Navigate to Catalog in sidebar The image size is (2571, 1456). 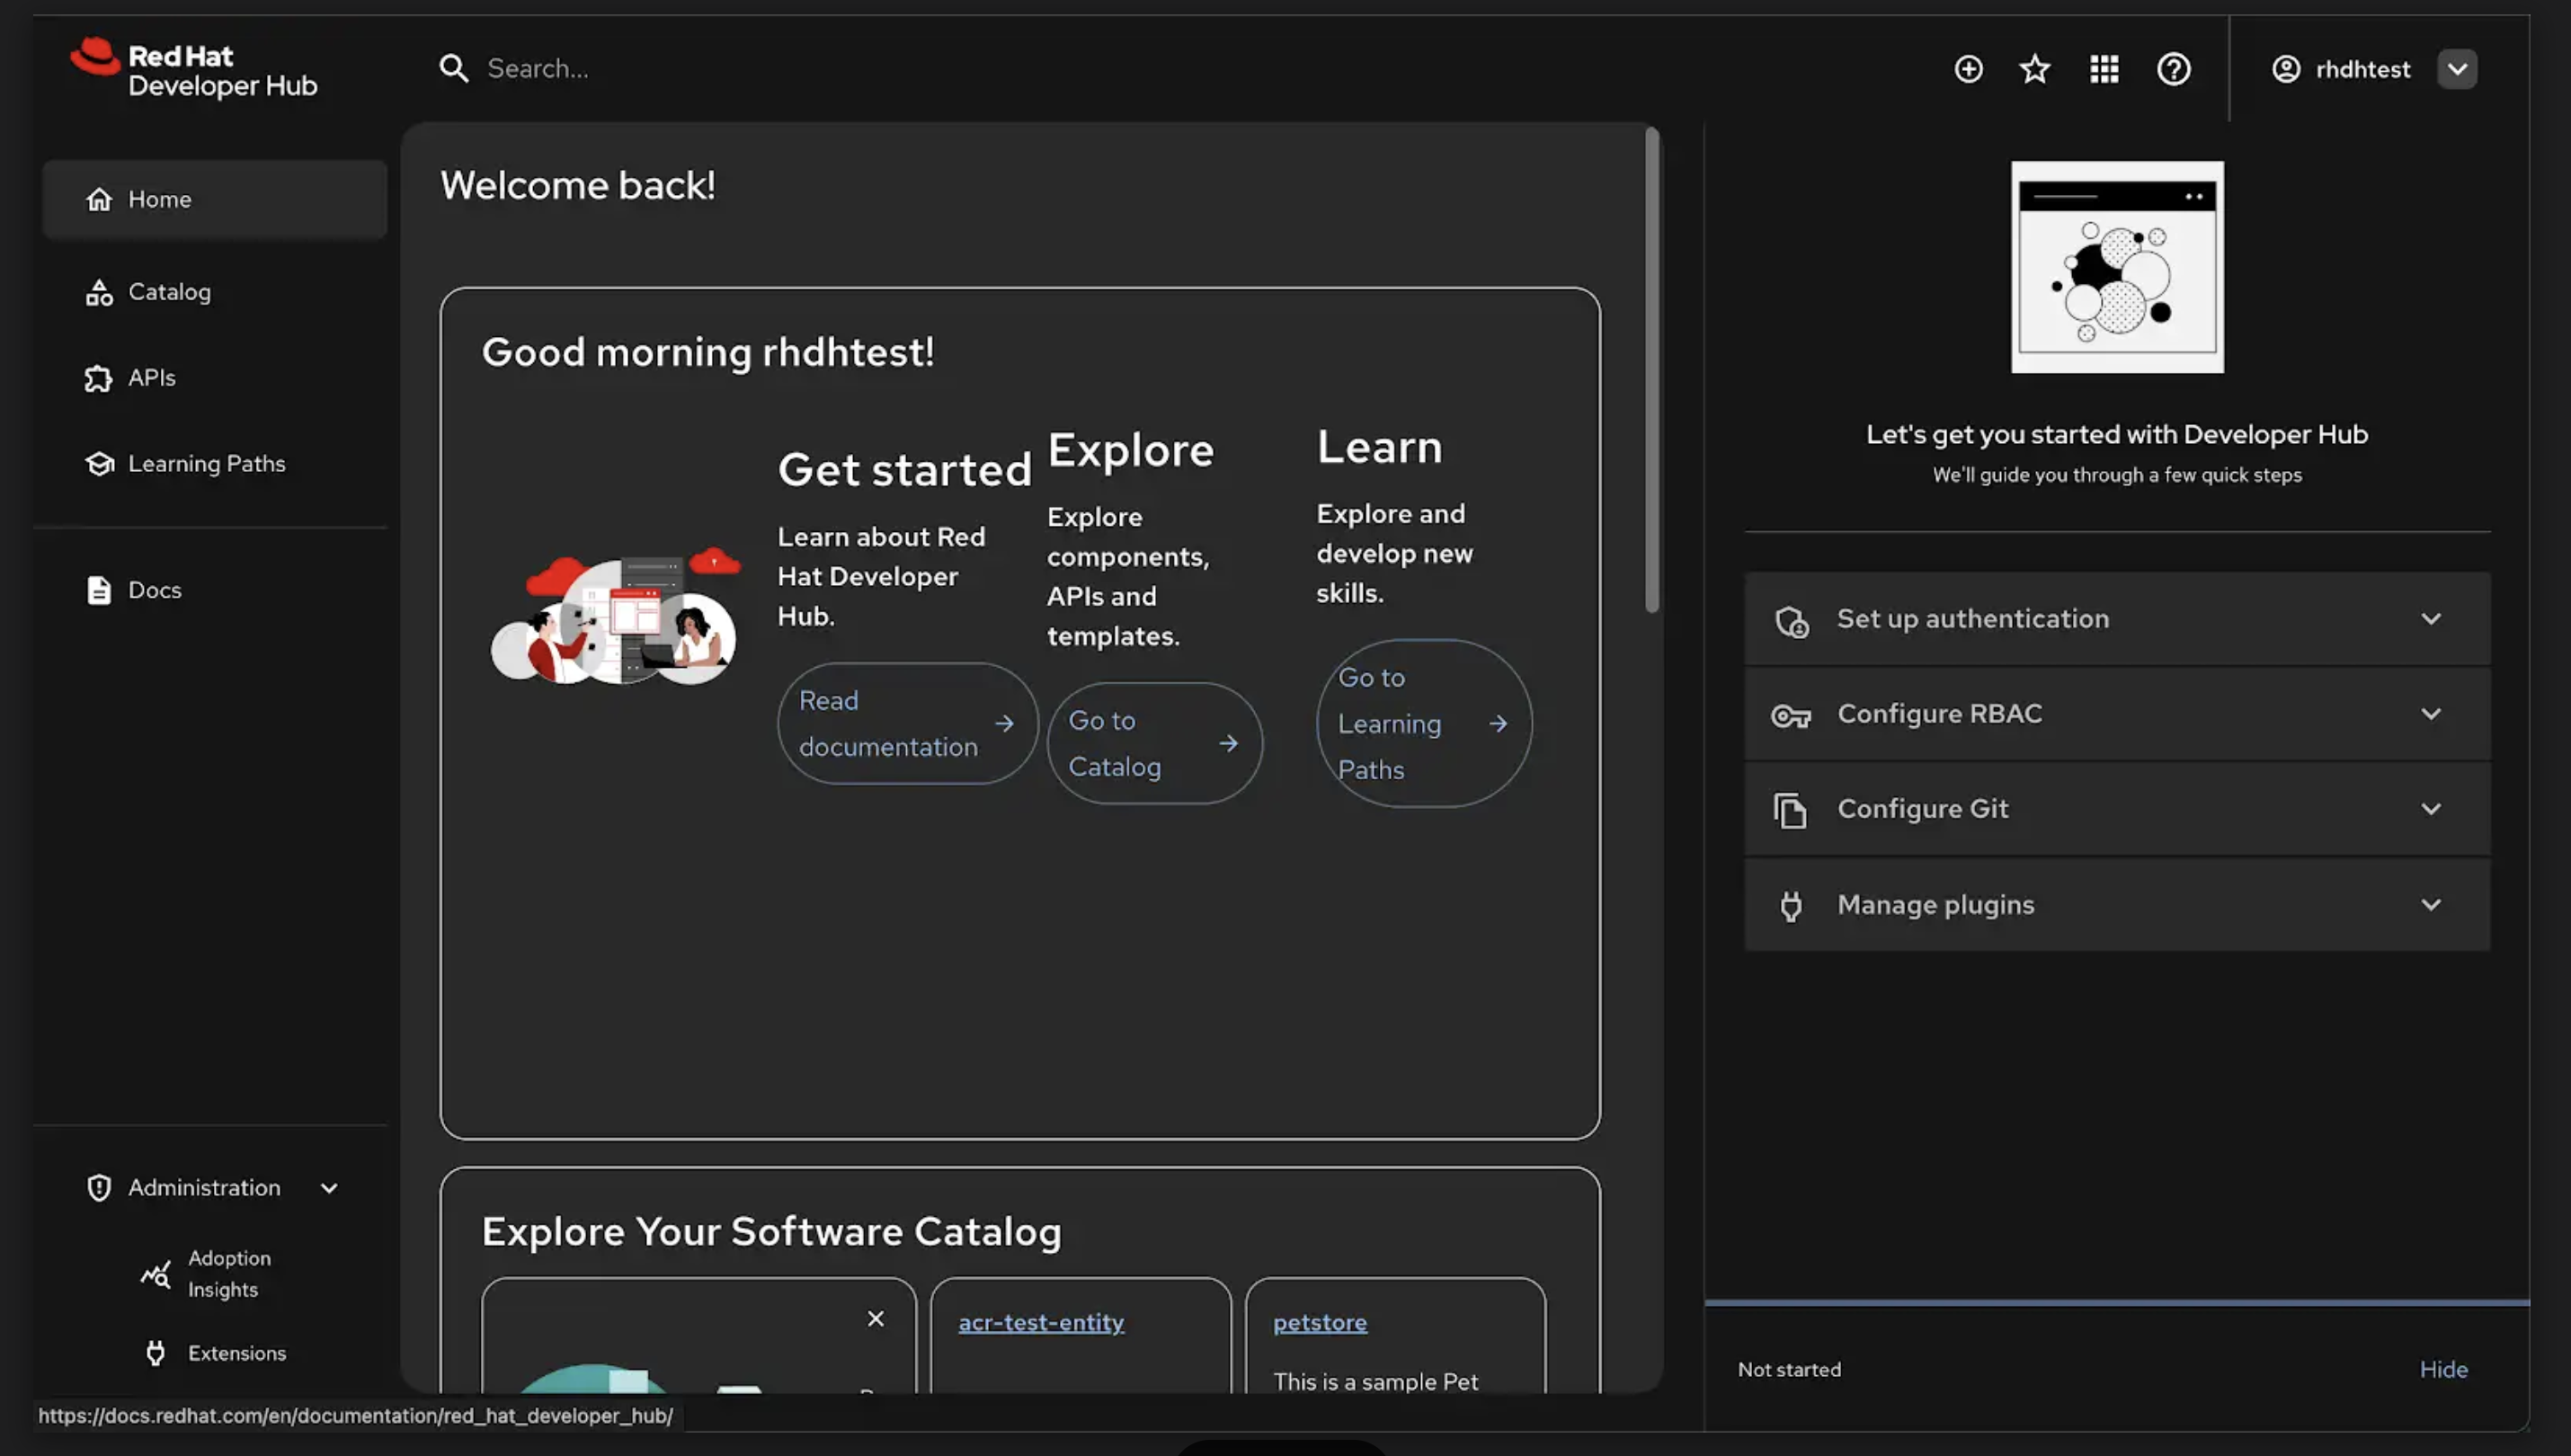[170, 292]
